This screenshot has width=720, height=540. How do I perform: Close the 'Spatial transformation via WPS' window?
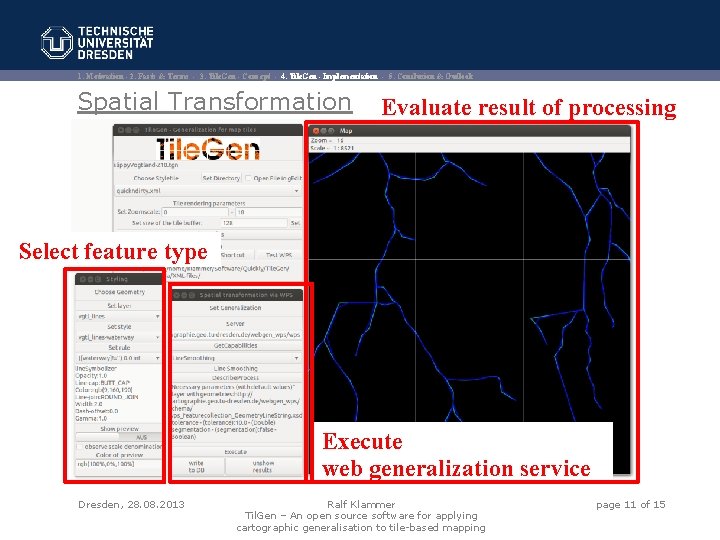click(x=176, y=295)
